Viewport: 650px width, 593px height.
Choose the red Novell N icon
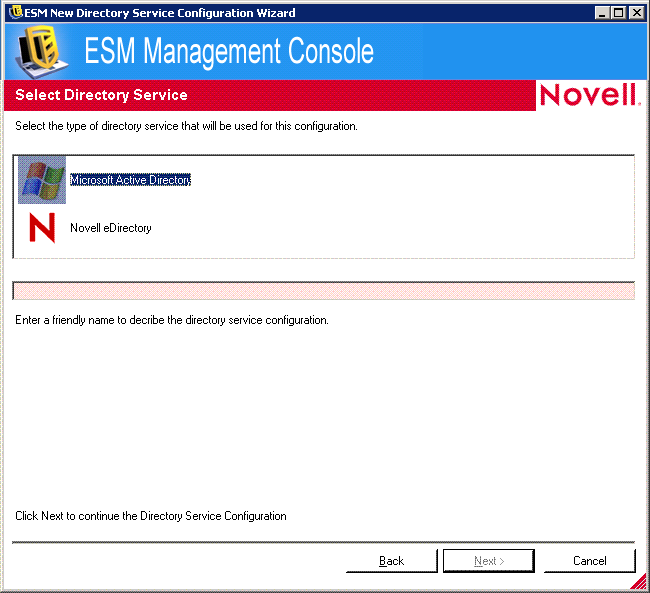(x=42, y=228)
